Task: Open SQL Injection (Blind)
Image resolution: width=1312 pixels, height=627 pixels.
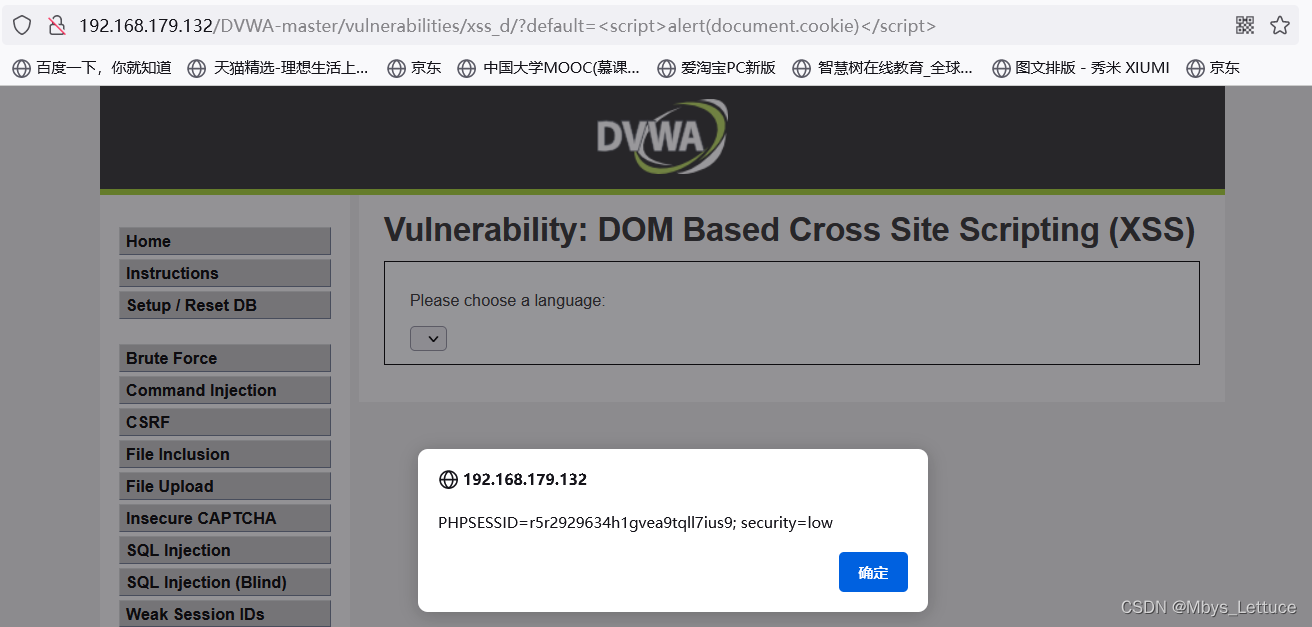Action: click(224, 582)
